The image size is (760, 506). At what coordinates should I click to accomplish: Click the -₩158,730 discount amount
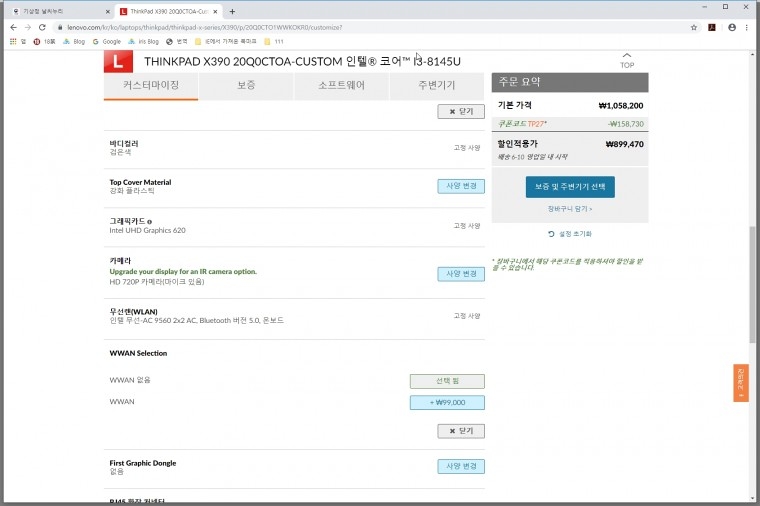(x=625, y=124)
